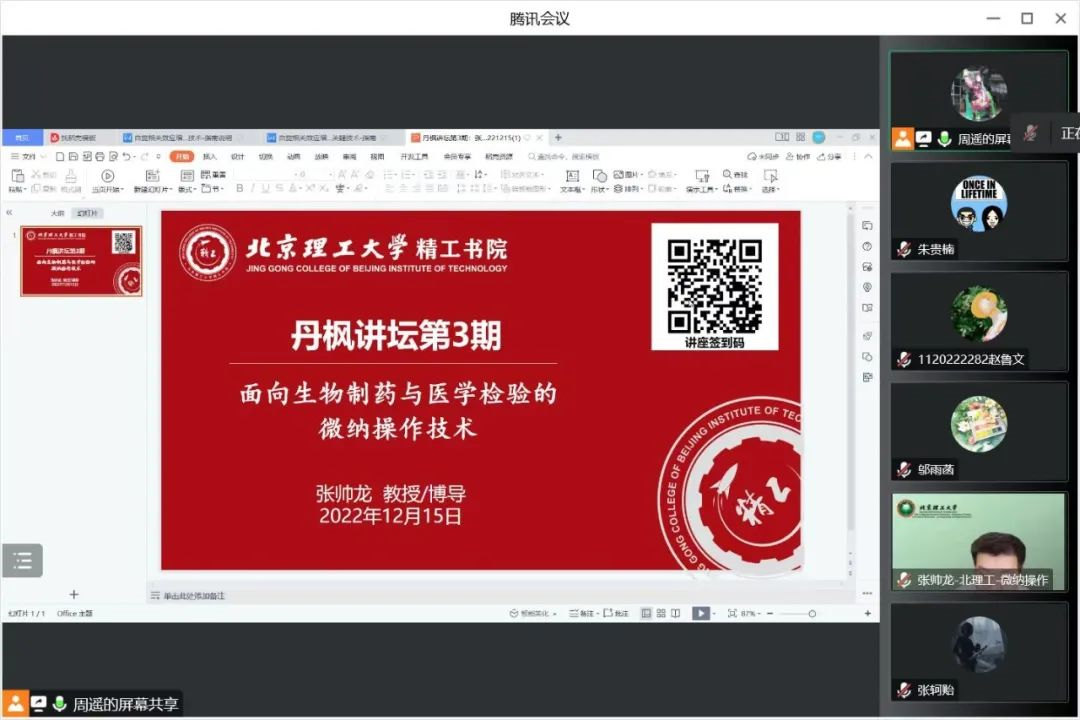Click the Format Painter (格式刷) icon
Screen dimensions: 1080x720
click(x=71, y=177)
